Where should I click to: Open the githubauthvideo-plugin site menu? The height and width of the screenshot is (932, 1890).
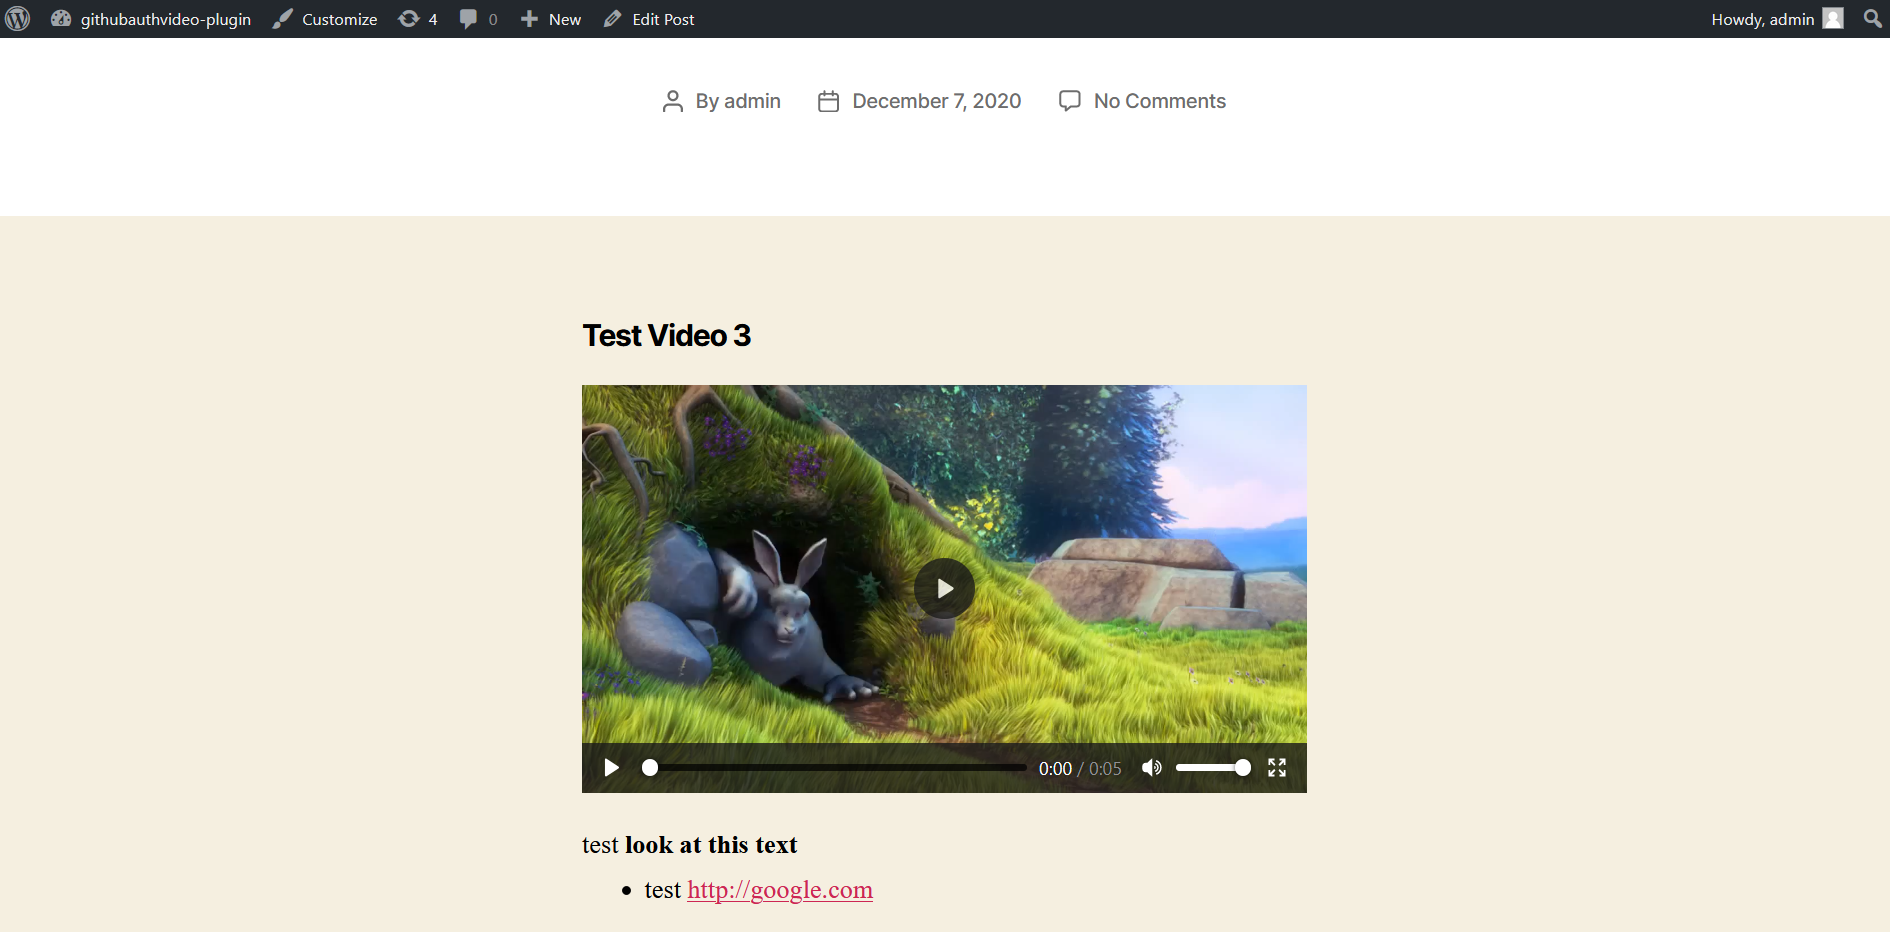point(151,19)
